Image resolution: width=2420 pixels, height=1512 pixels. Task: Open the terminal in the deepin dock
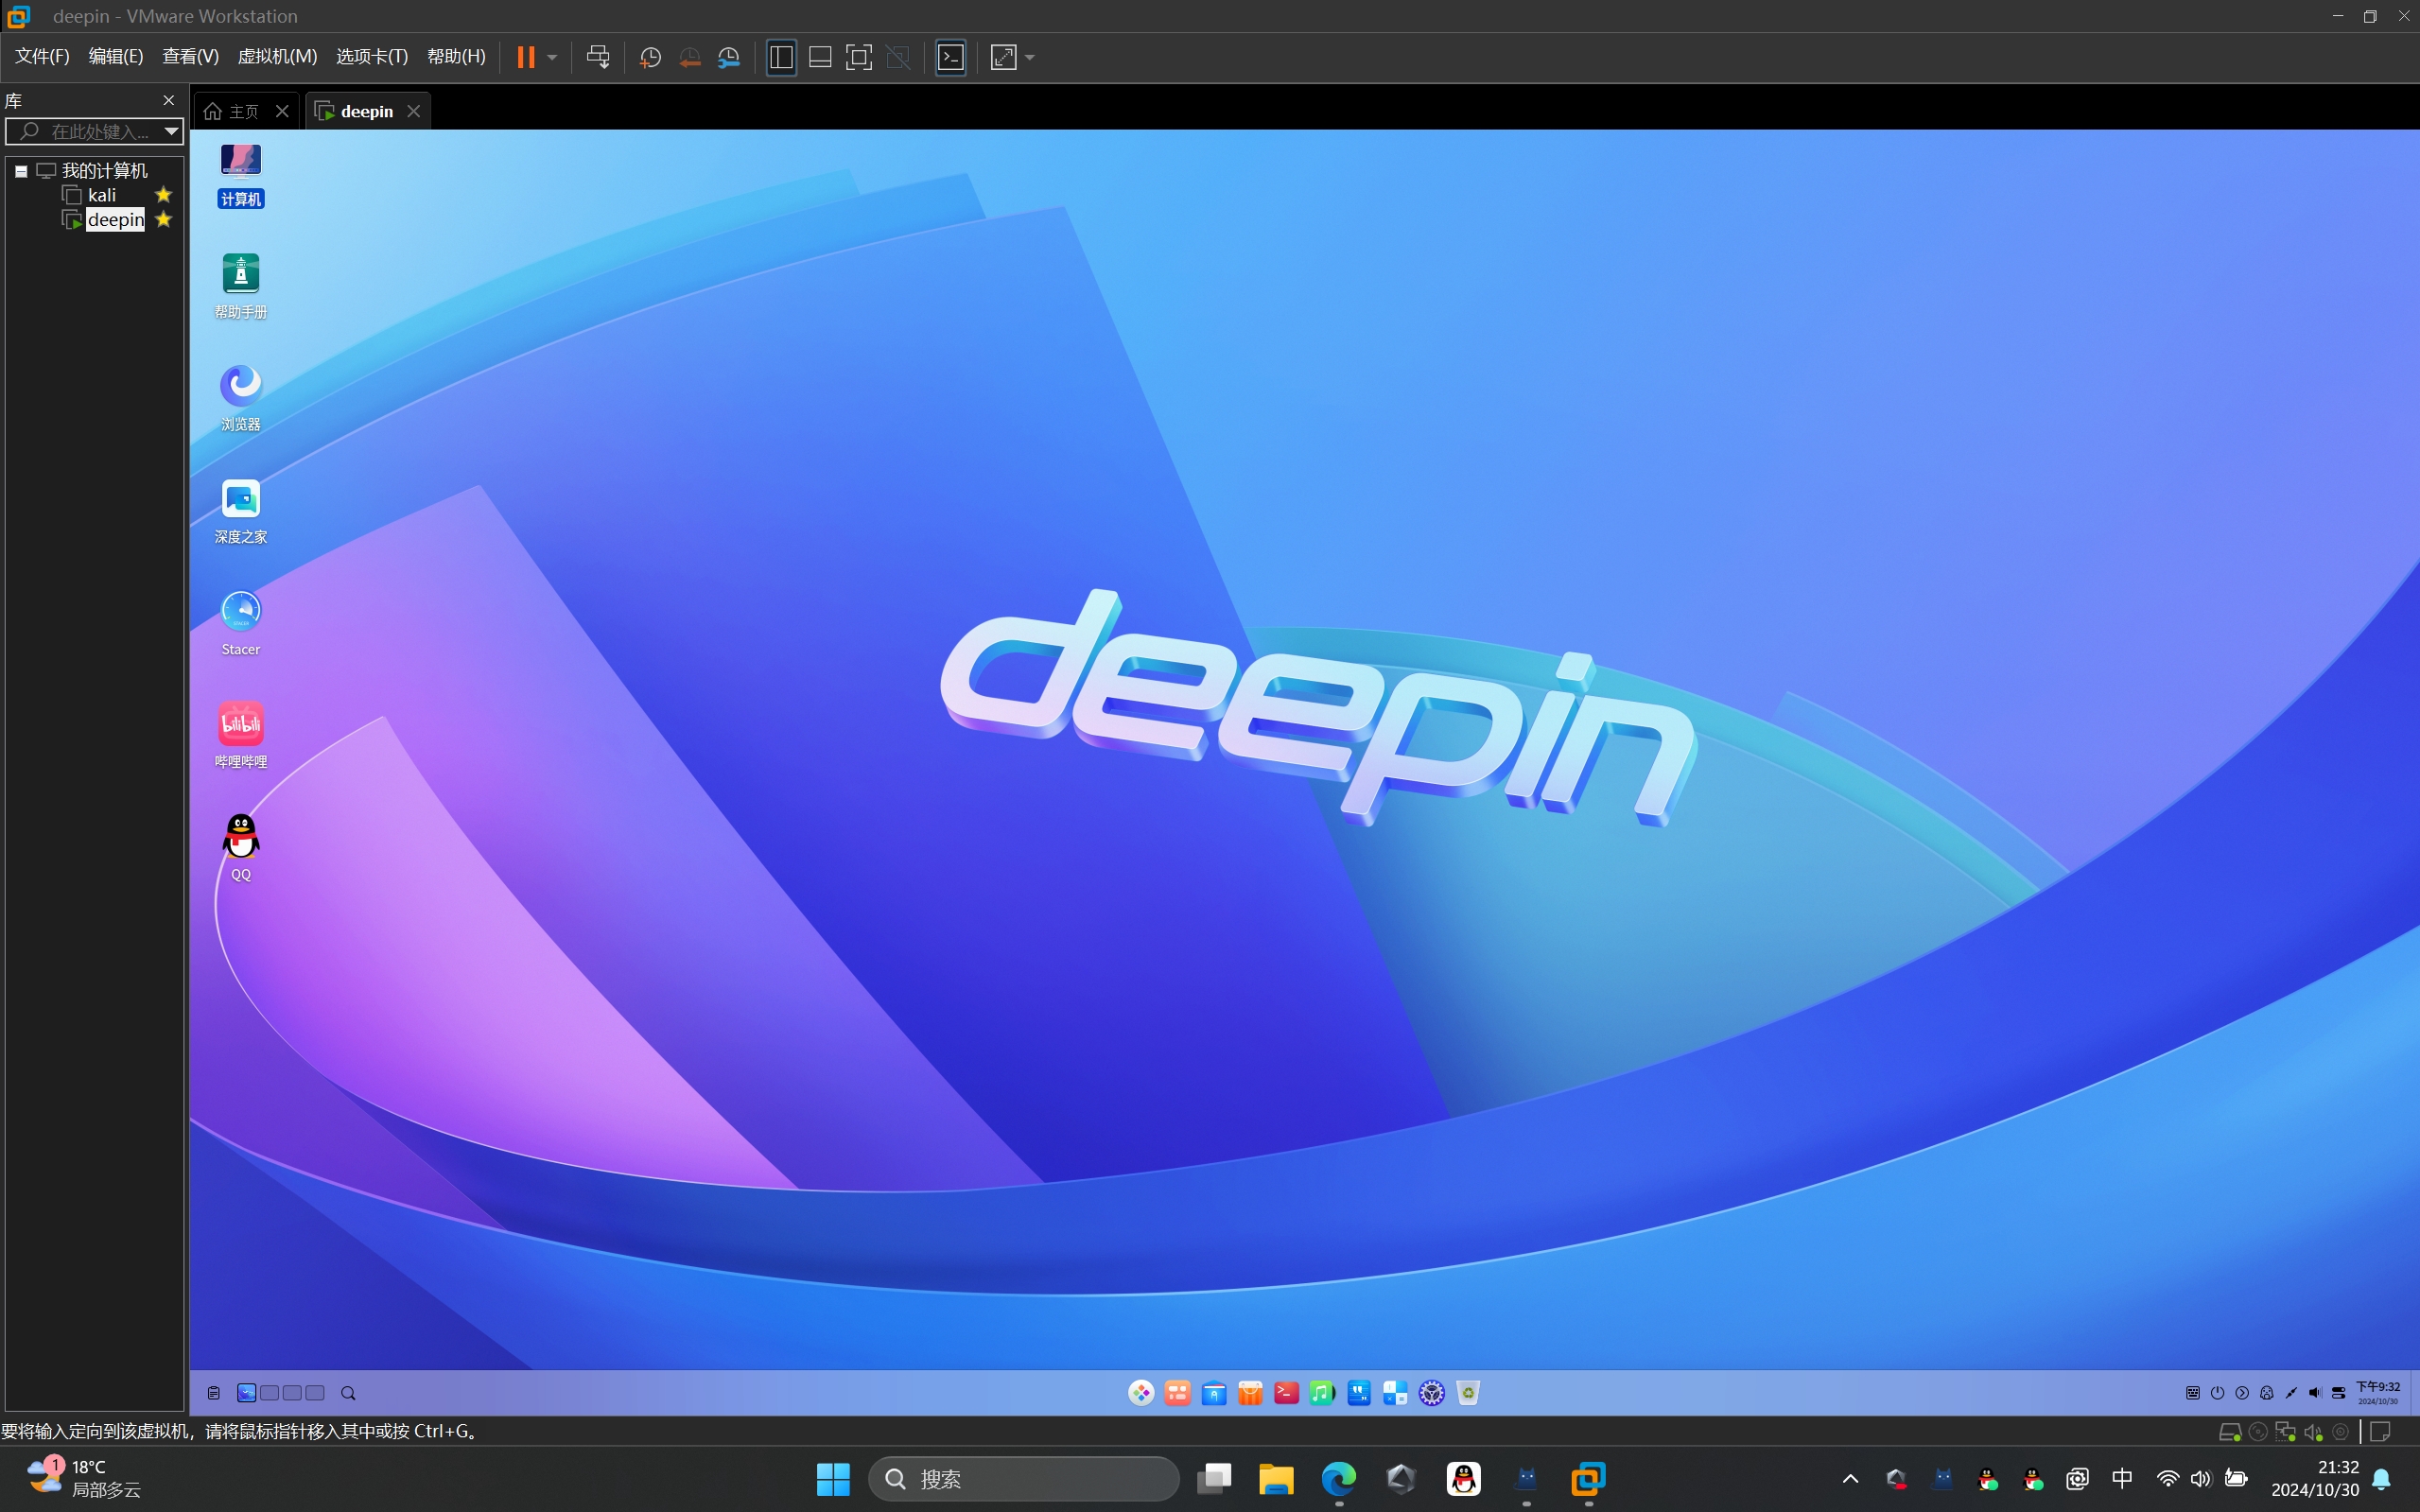[1286, 1392]
